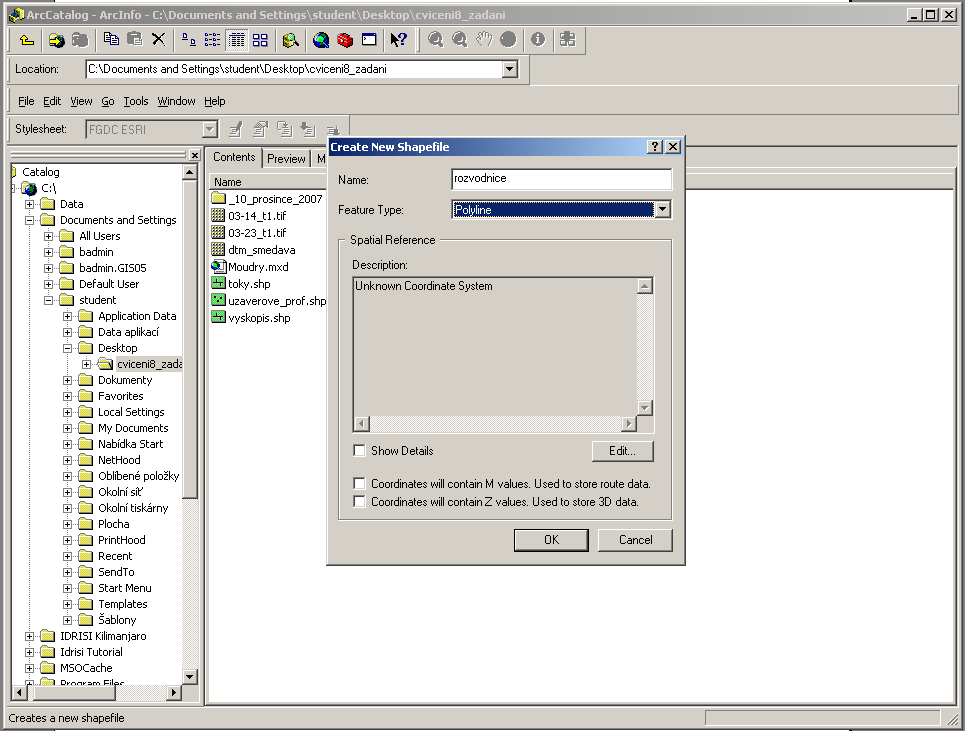Select the Zoom Out magnifier tool

coord(459,40)
